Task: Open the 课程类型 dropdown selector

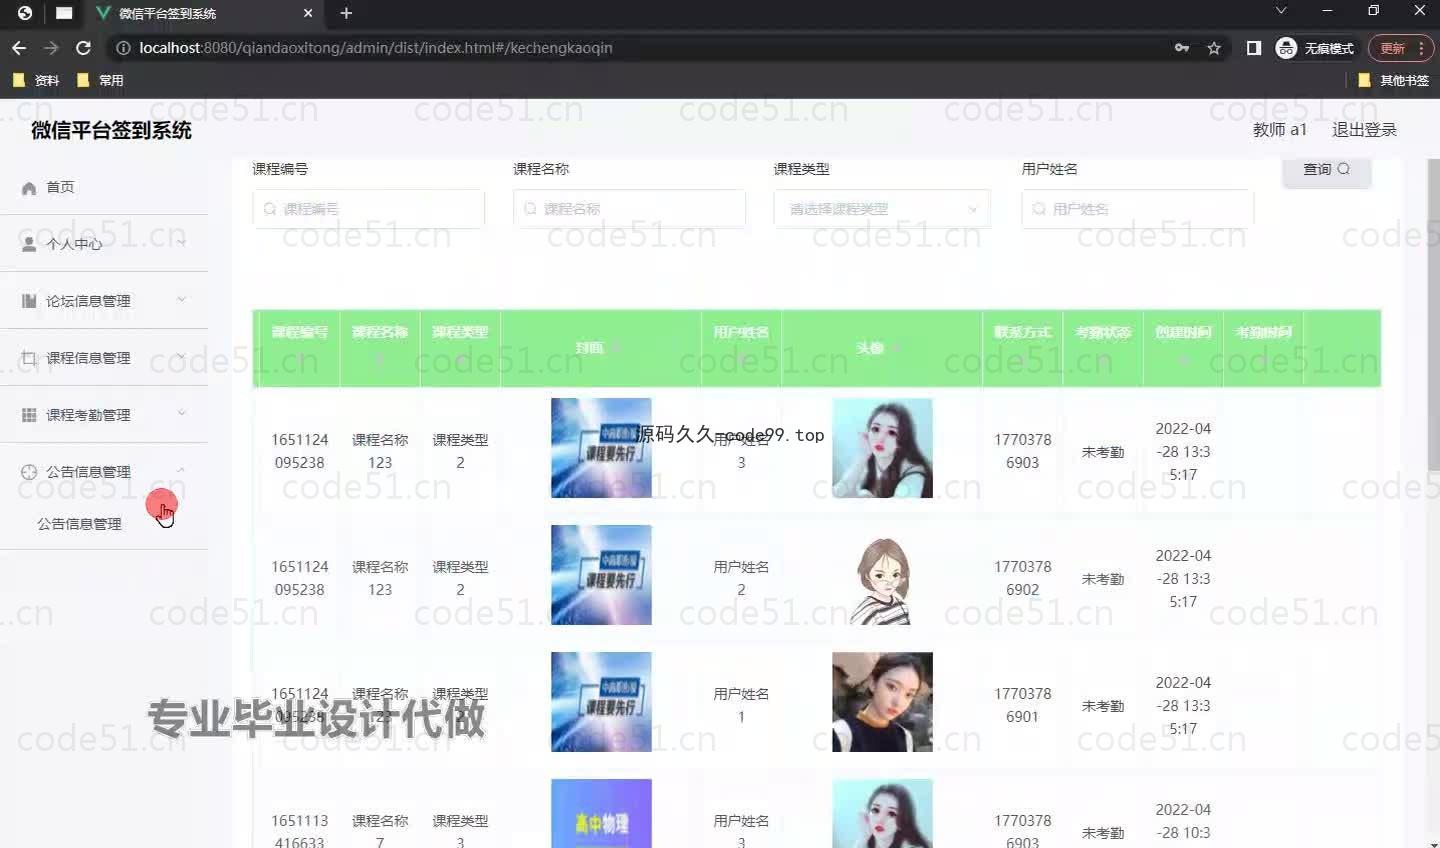Action: (882, 209)
